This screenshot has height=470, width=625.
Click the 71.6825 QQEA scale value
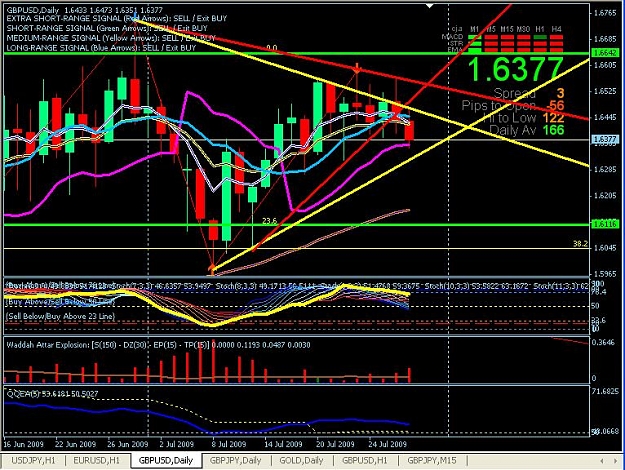605,391
